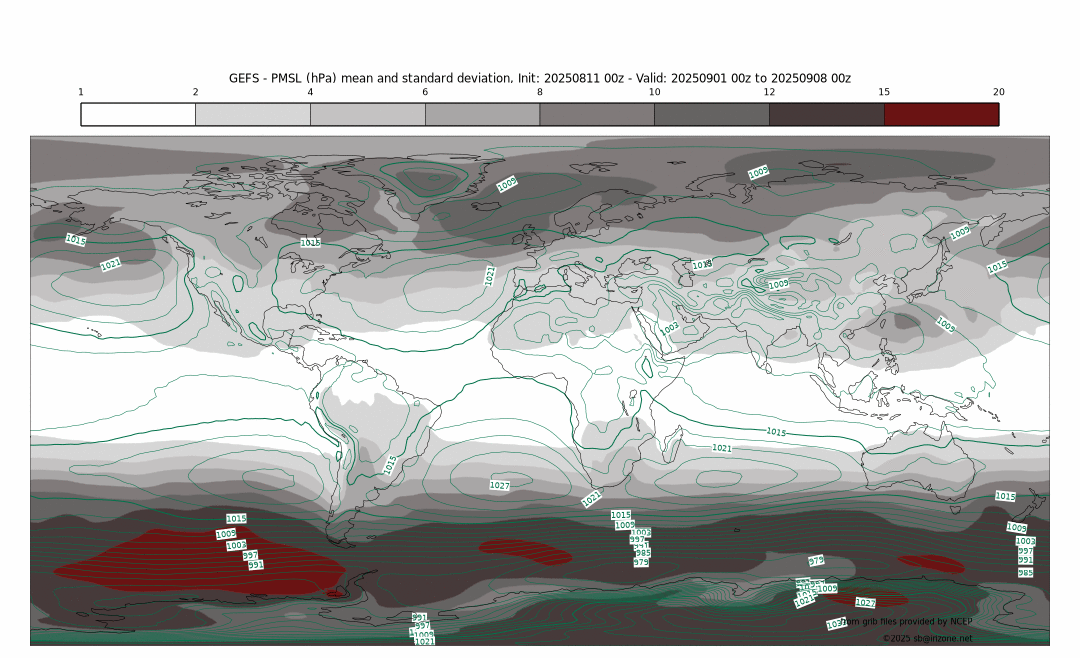Screen dimensions: 1080x658
Task: Select the 1021 label in North Pacific
Action: click(111, 265)
